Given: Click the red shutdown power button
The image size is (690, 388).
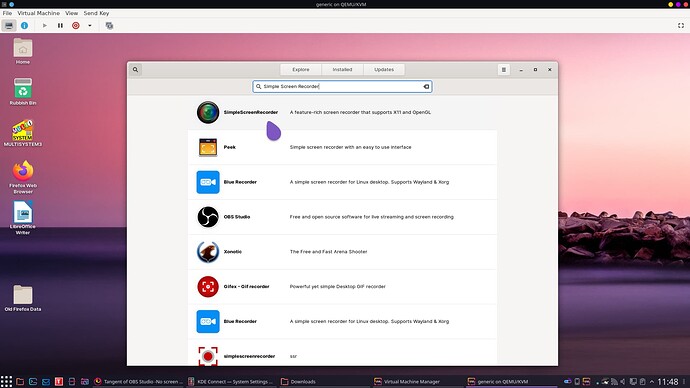Looking at the screenshot, I should [x=76, y=26].
